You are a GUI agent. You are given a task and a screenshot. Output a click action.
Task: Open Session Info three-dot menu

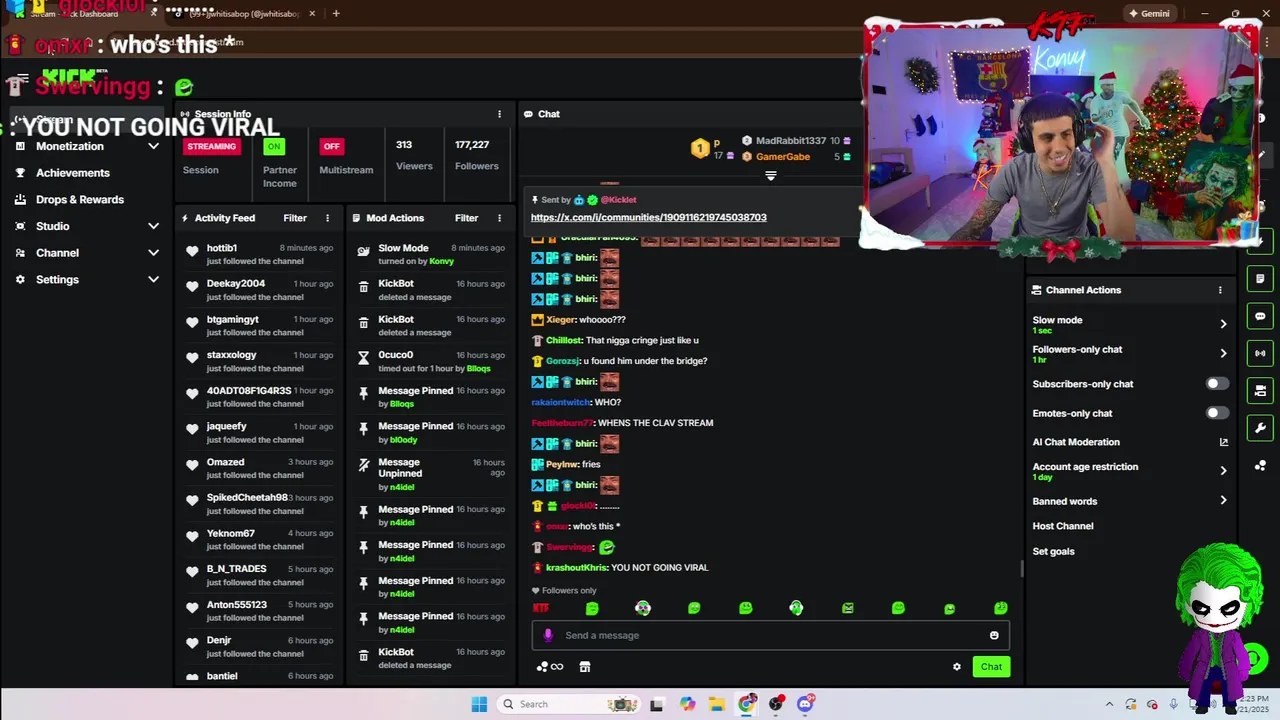click(499, 114)
